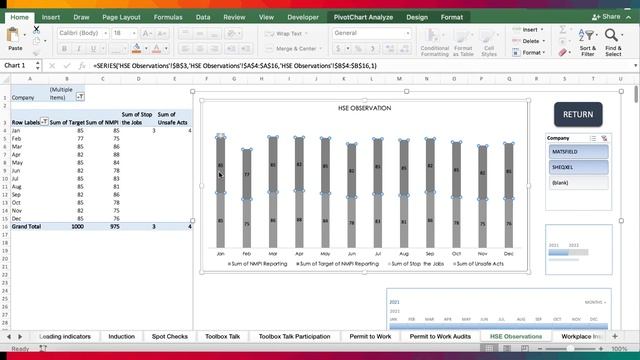Toggle Bold formatting
The height and width of the screenshot is (360, 640).
(64, 49)
